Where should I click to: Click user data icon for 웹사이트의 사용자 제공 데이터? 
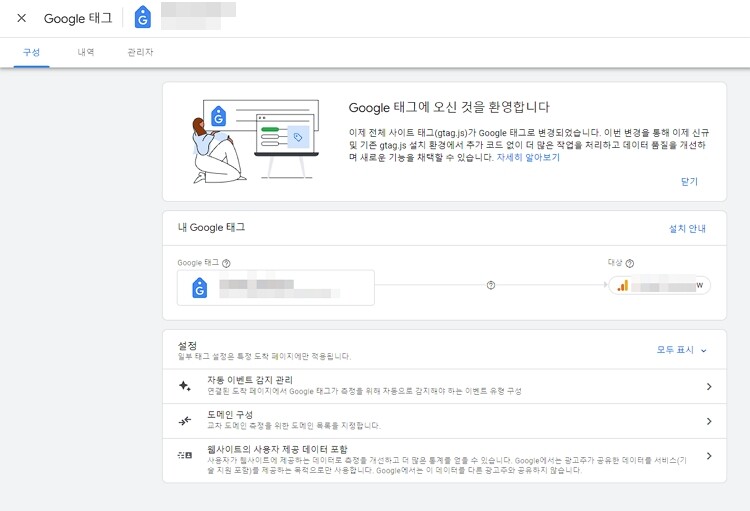coord(185,455)
